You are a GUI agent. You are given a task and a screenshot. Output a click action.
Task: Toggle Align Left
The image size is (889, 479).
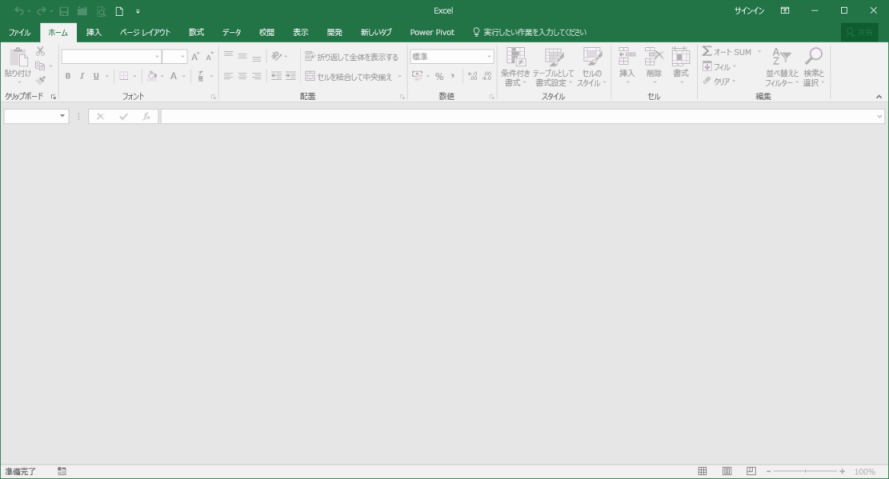pos(228,76)
